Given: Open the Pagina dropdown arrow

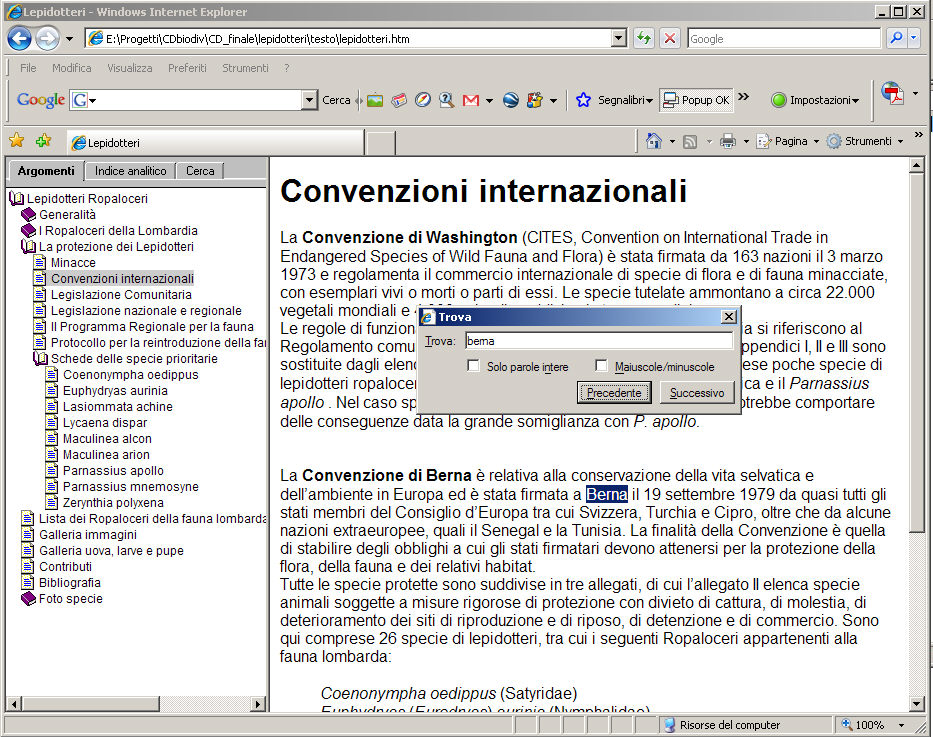Looking at the screenshot, I should click(x=816, y=142).
